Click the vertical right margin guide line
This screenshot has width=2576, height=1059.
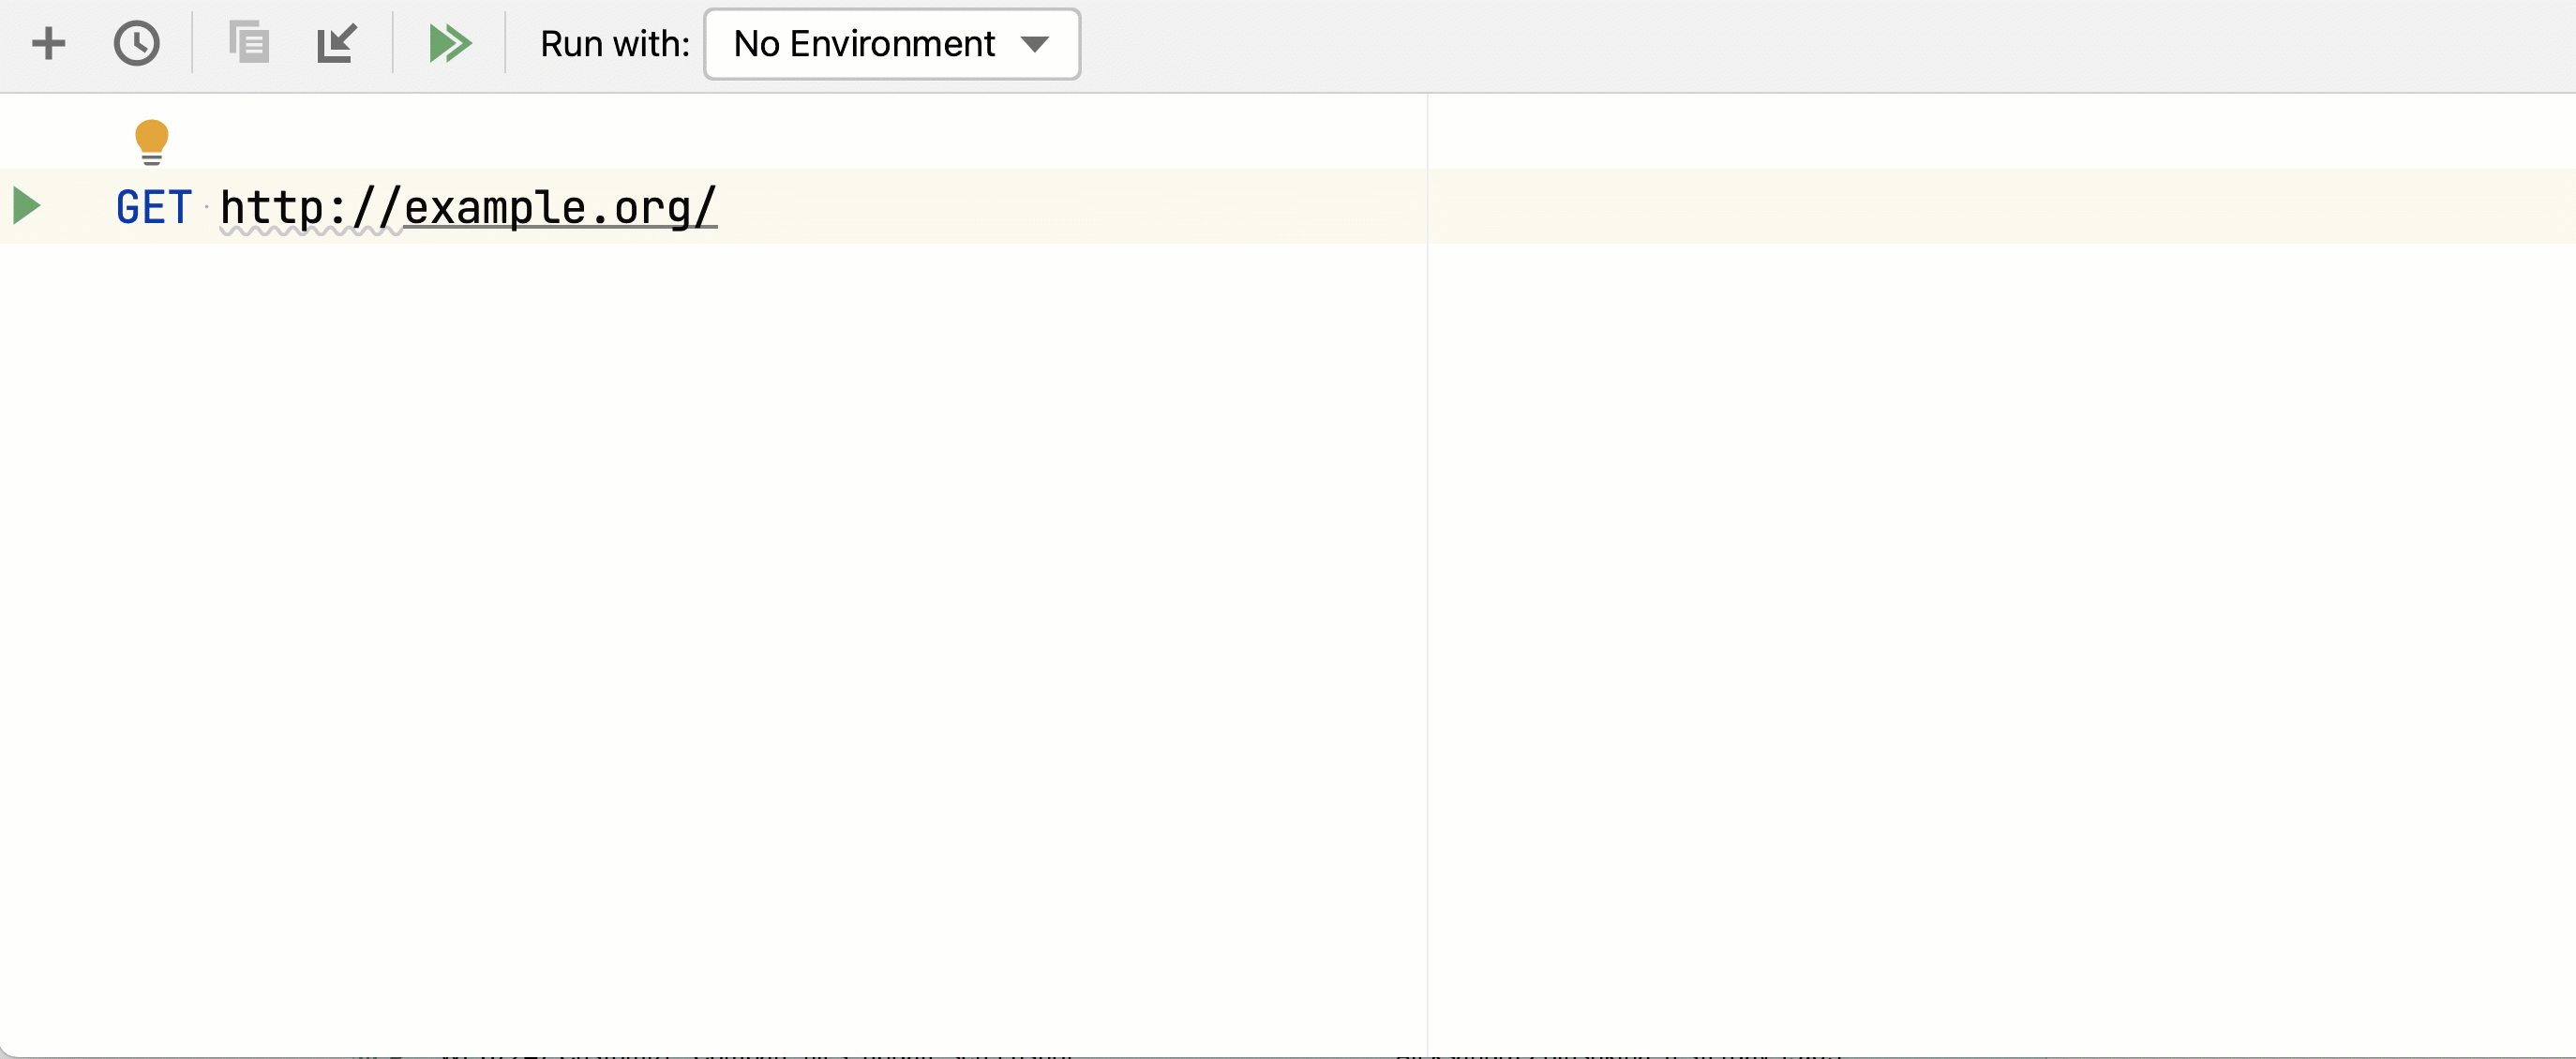1427,600
